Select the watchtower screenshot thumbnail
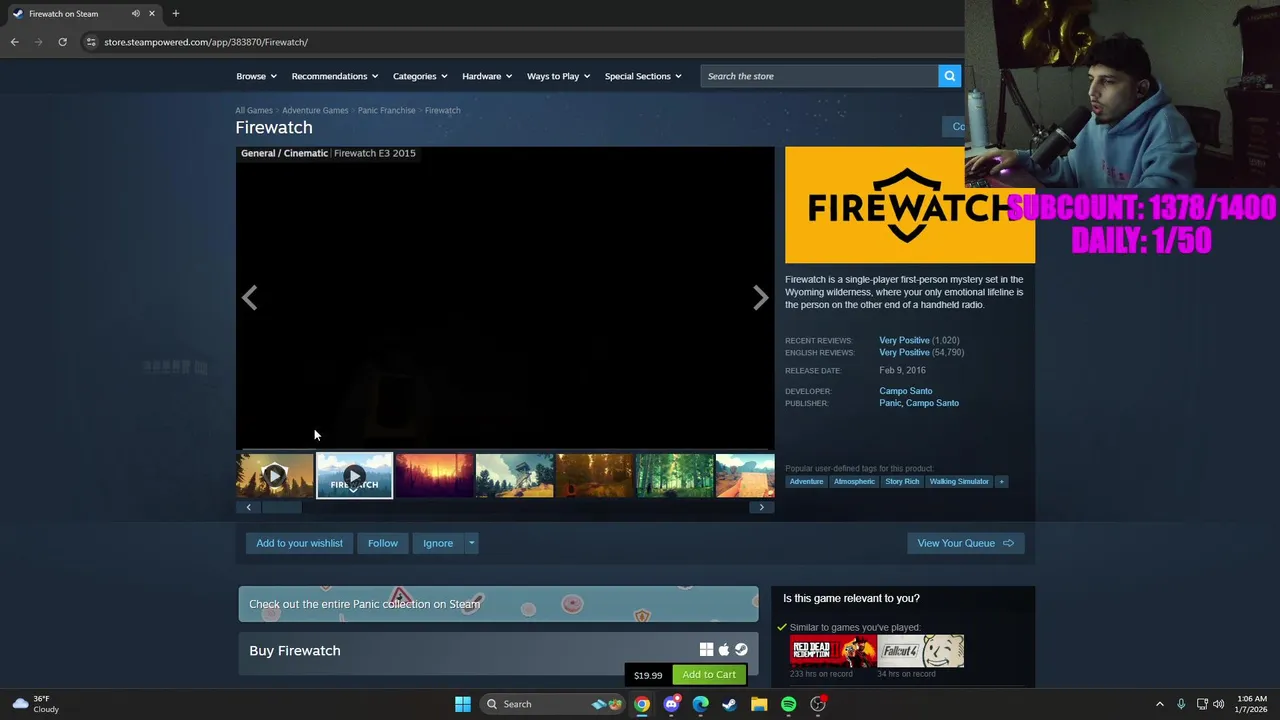Image resolution: width=1280 pixels, height=720 pixels. (515, 476)
